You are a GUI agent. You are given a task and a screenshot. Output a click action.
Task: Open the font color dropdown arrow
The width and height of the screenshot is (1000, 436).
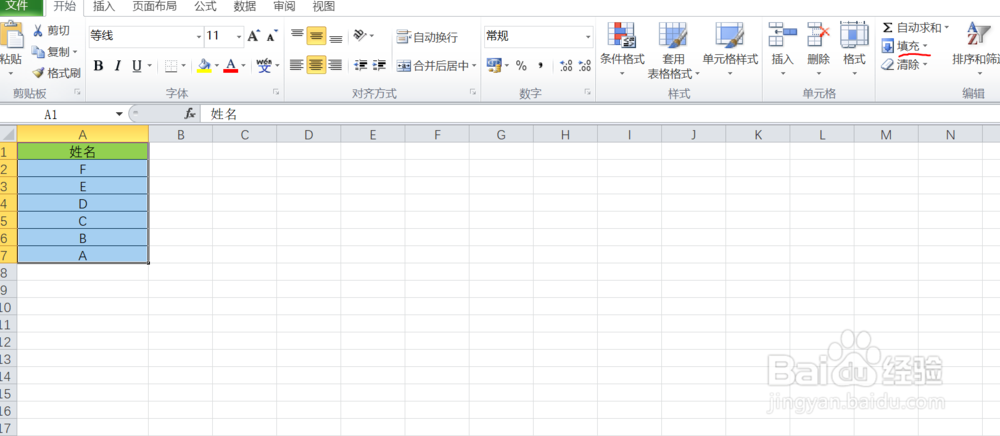(x=243, y=66)
